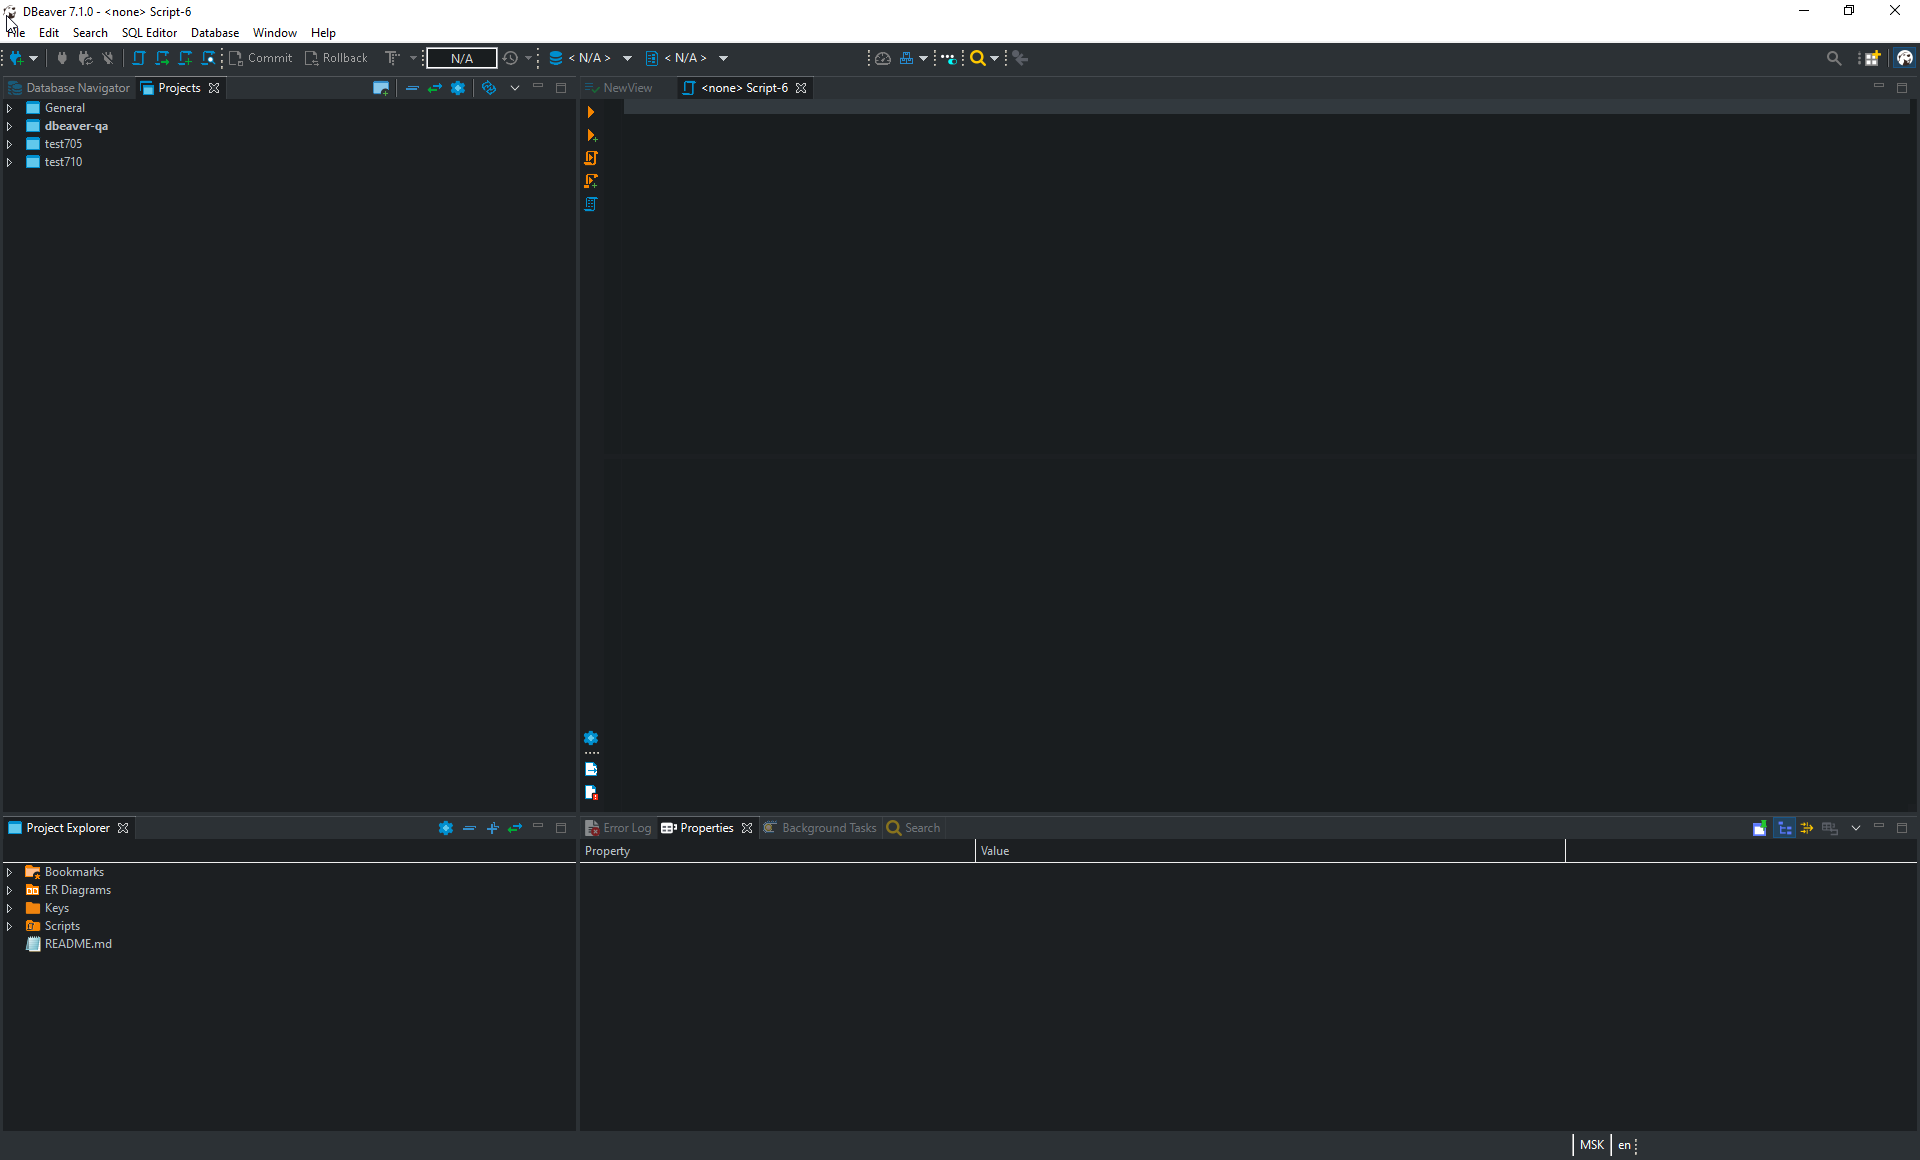Pin the Properties view
The height and width of the screenshot is (1160, 1920).
click(1760, 828)
